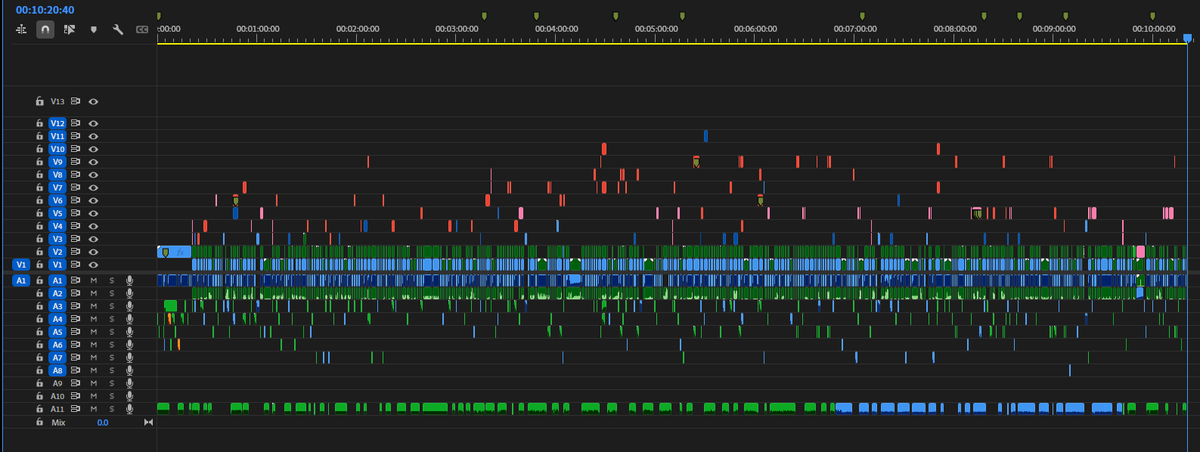1200x452 pixels.
Task: Lock track V9 with padlock icon
Action: (39, 161)
